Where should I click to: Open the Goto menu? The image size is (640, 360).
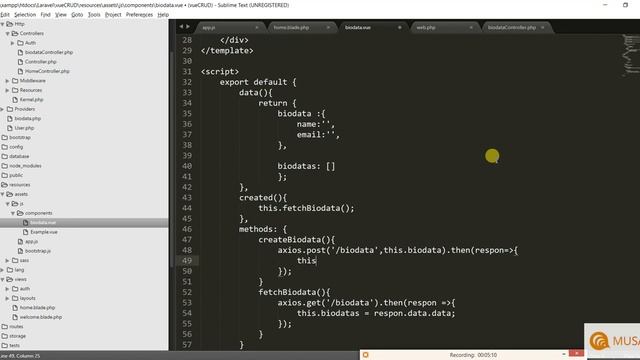tap(77, 15)
